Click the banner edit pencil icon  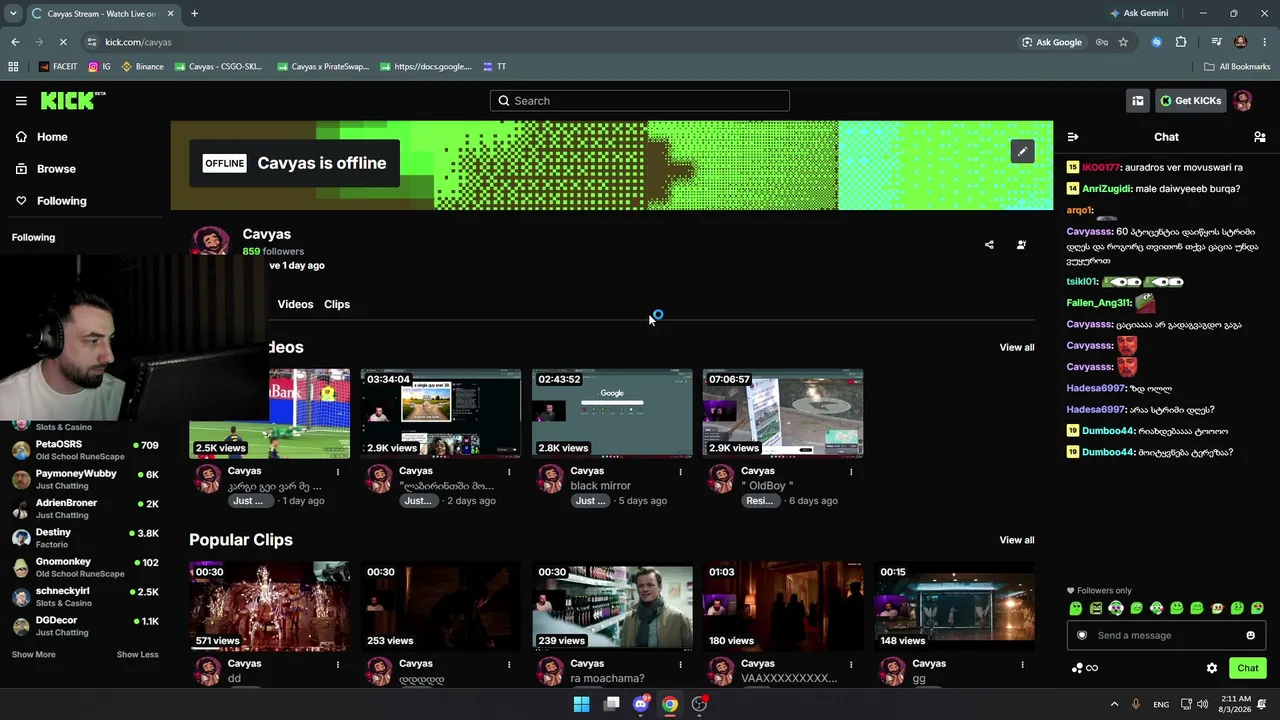pyautogui.click(x=1022, y=151)
